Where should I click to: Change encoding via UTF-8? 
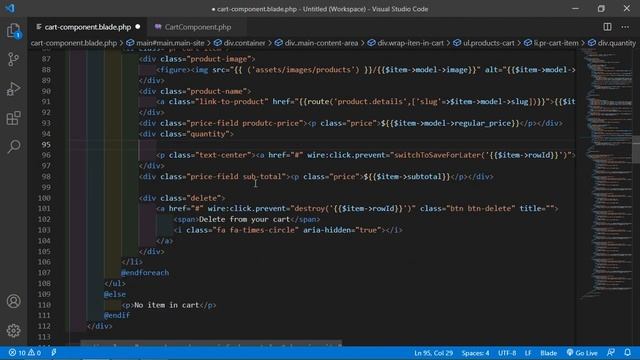pos(507,353)
